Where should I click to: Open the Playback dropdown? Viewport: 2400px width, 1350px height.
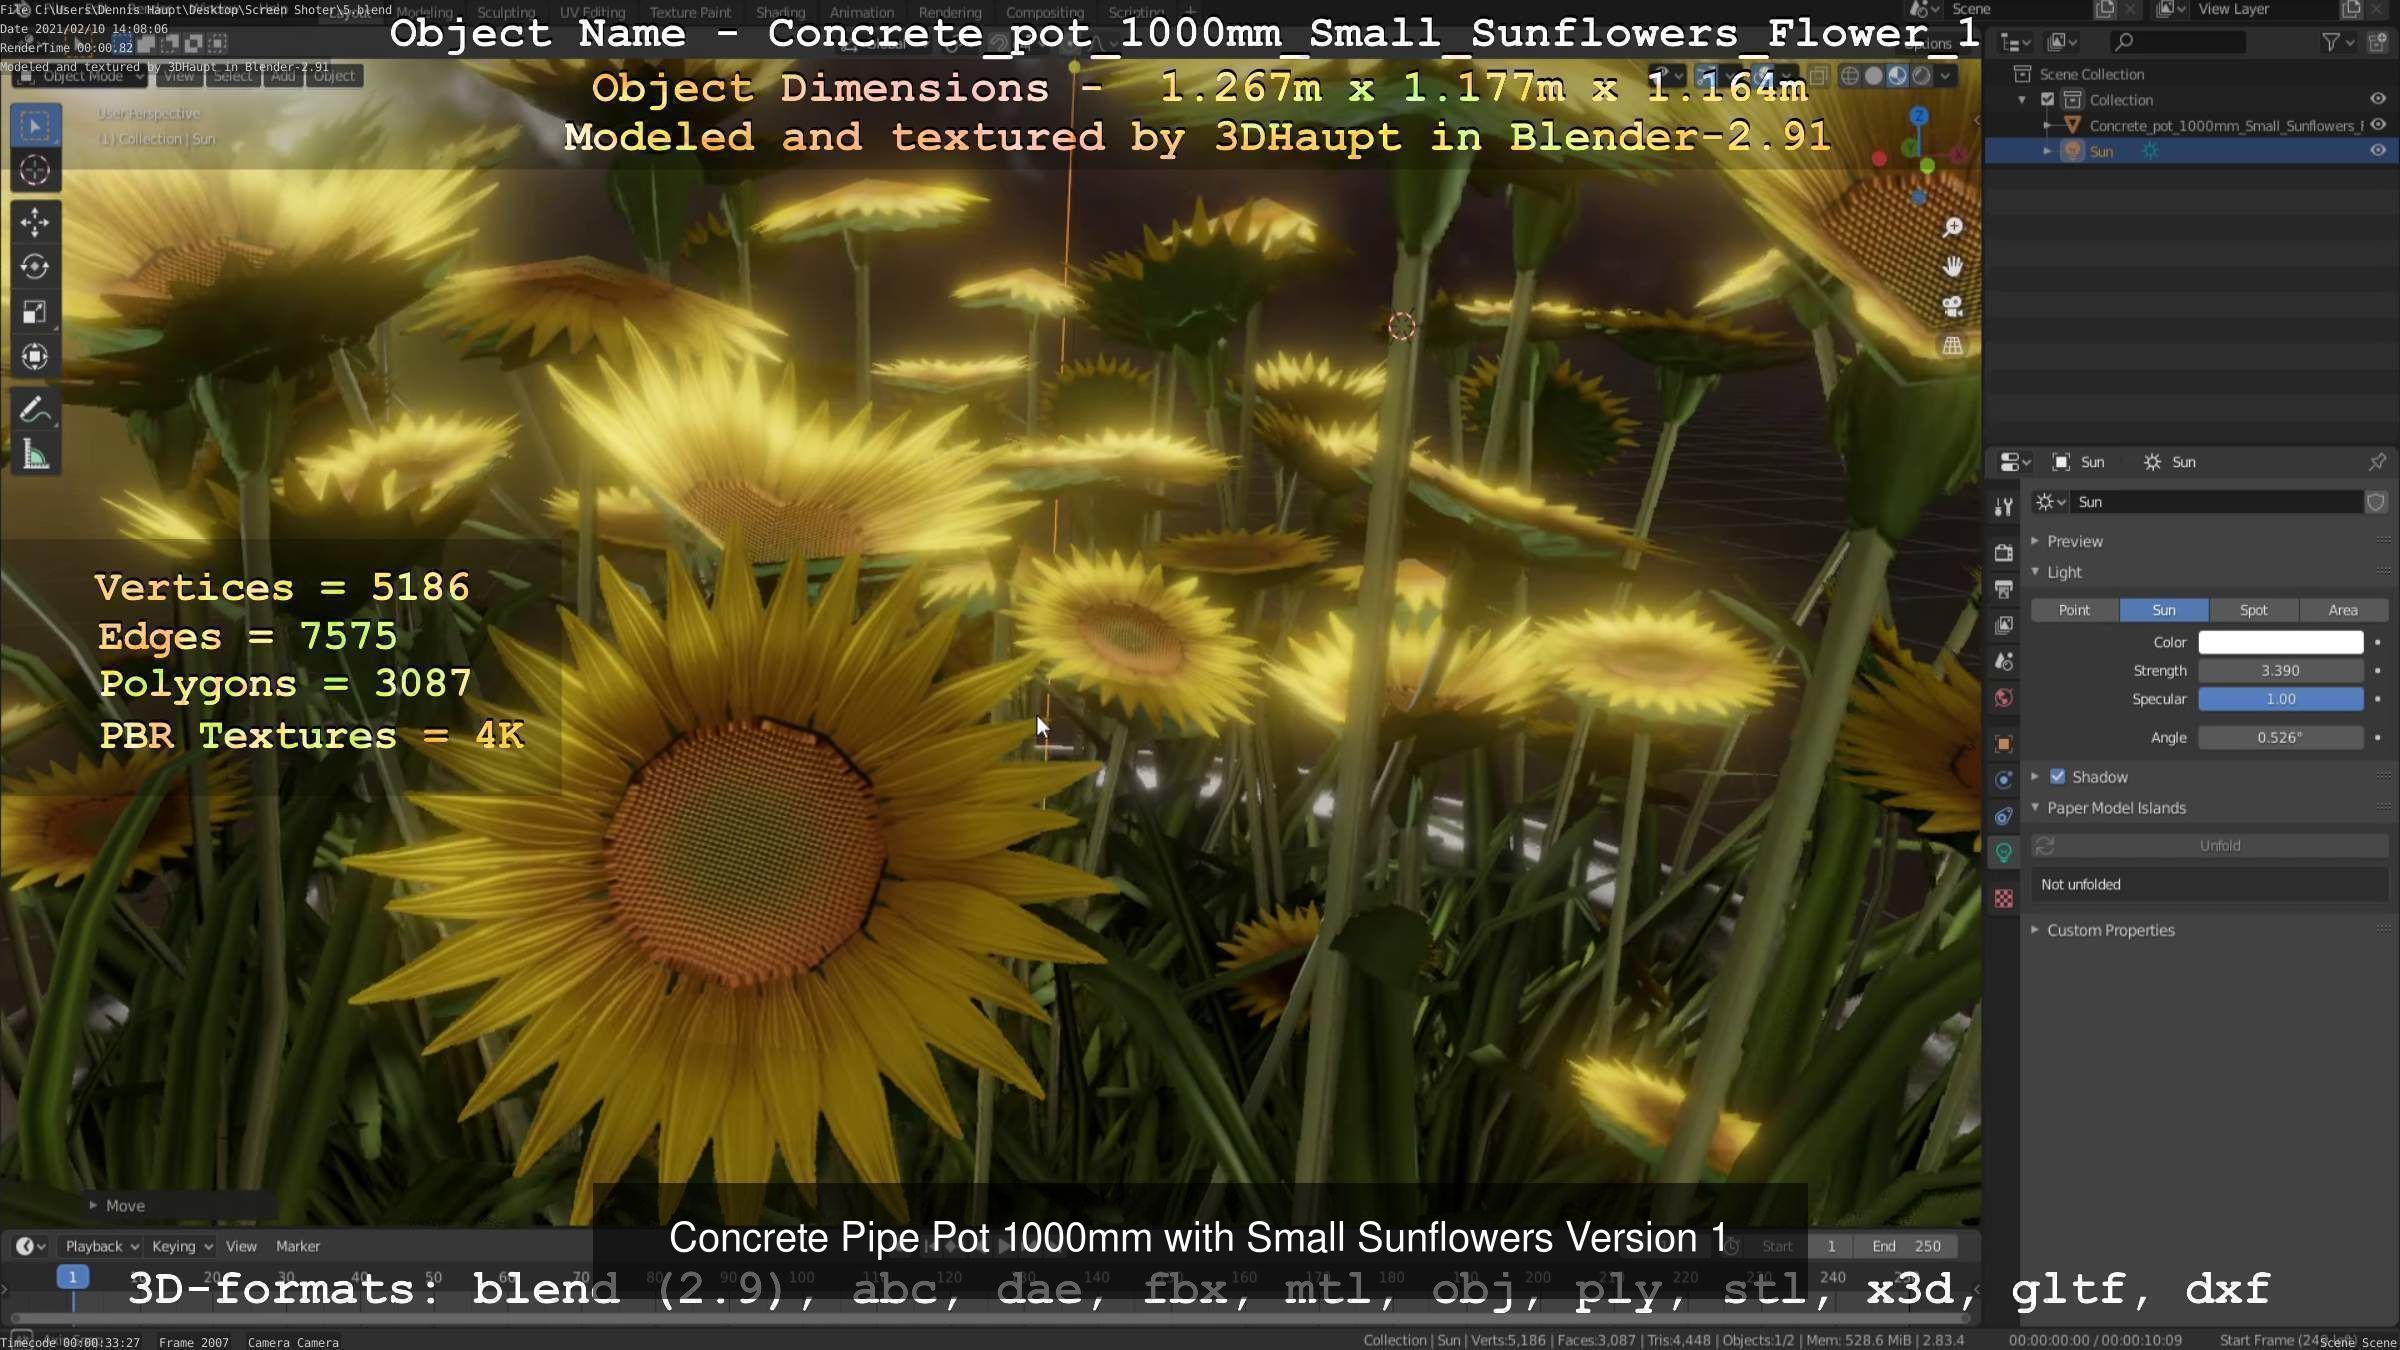point(101,1246)
